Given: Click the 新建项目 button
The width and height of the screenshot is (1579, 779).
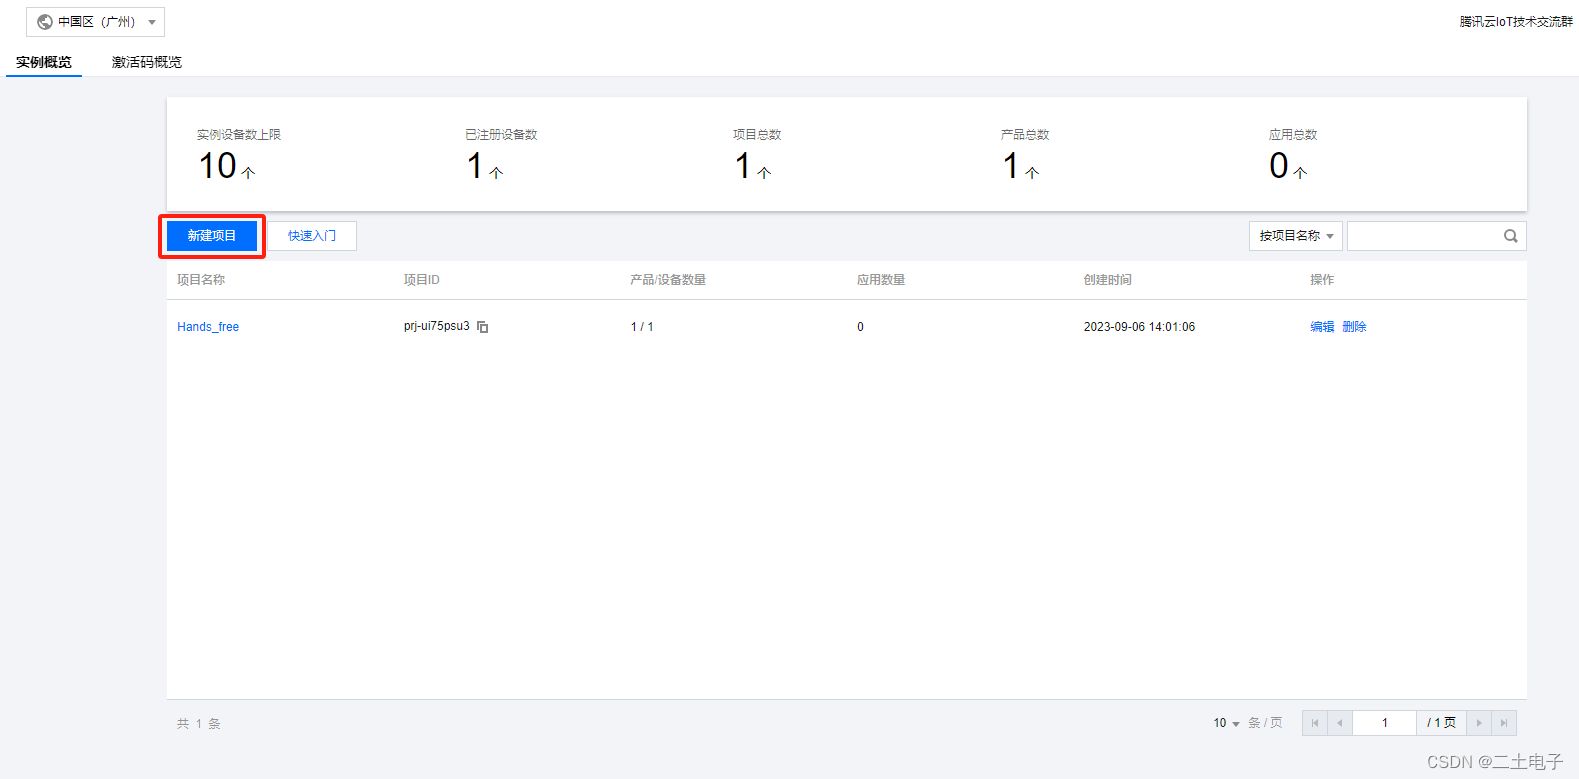Looking at the screenshot, I should 212,236.
